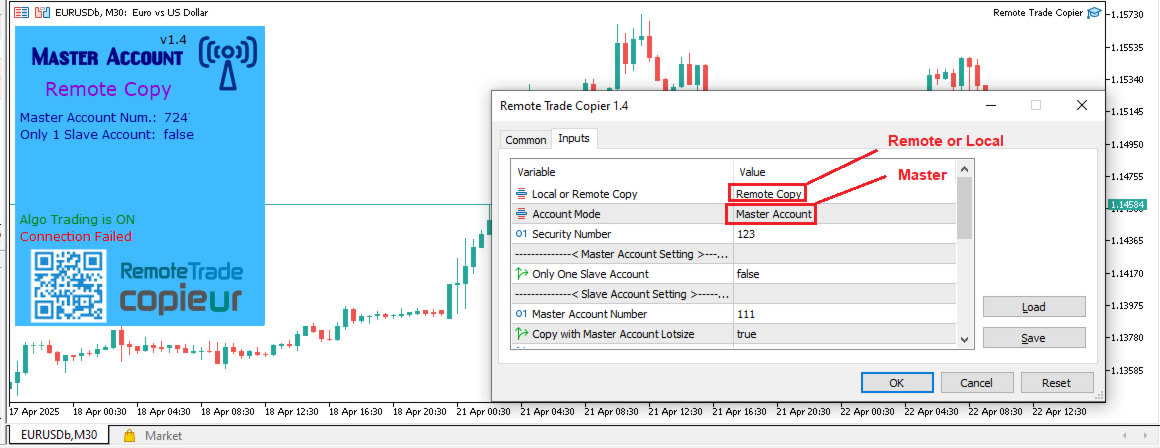Click the Cancel button
Screen dimensions: 1160x448
pyautogui.click(x=976, y=383)
